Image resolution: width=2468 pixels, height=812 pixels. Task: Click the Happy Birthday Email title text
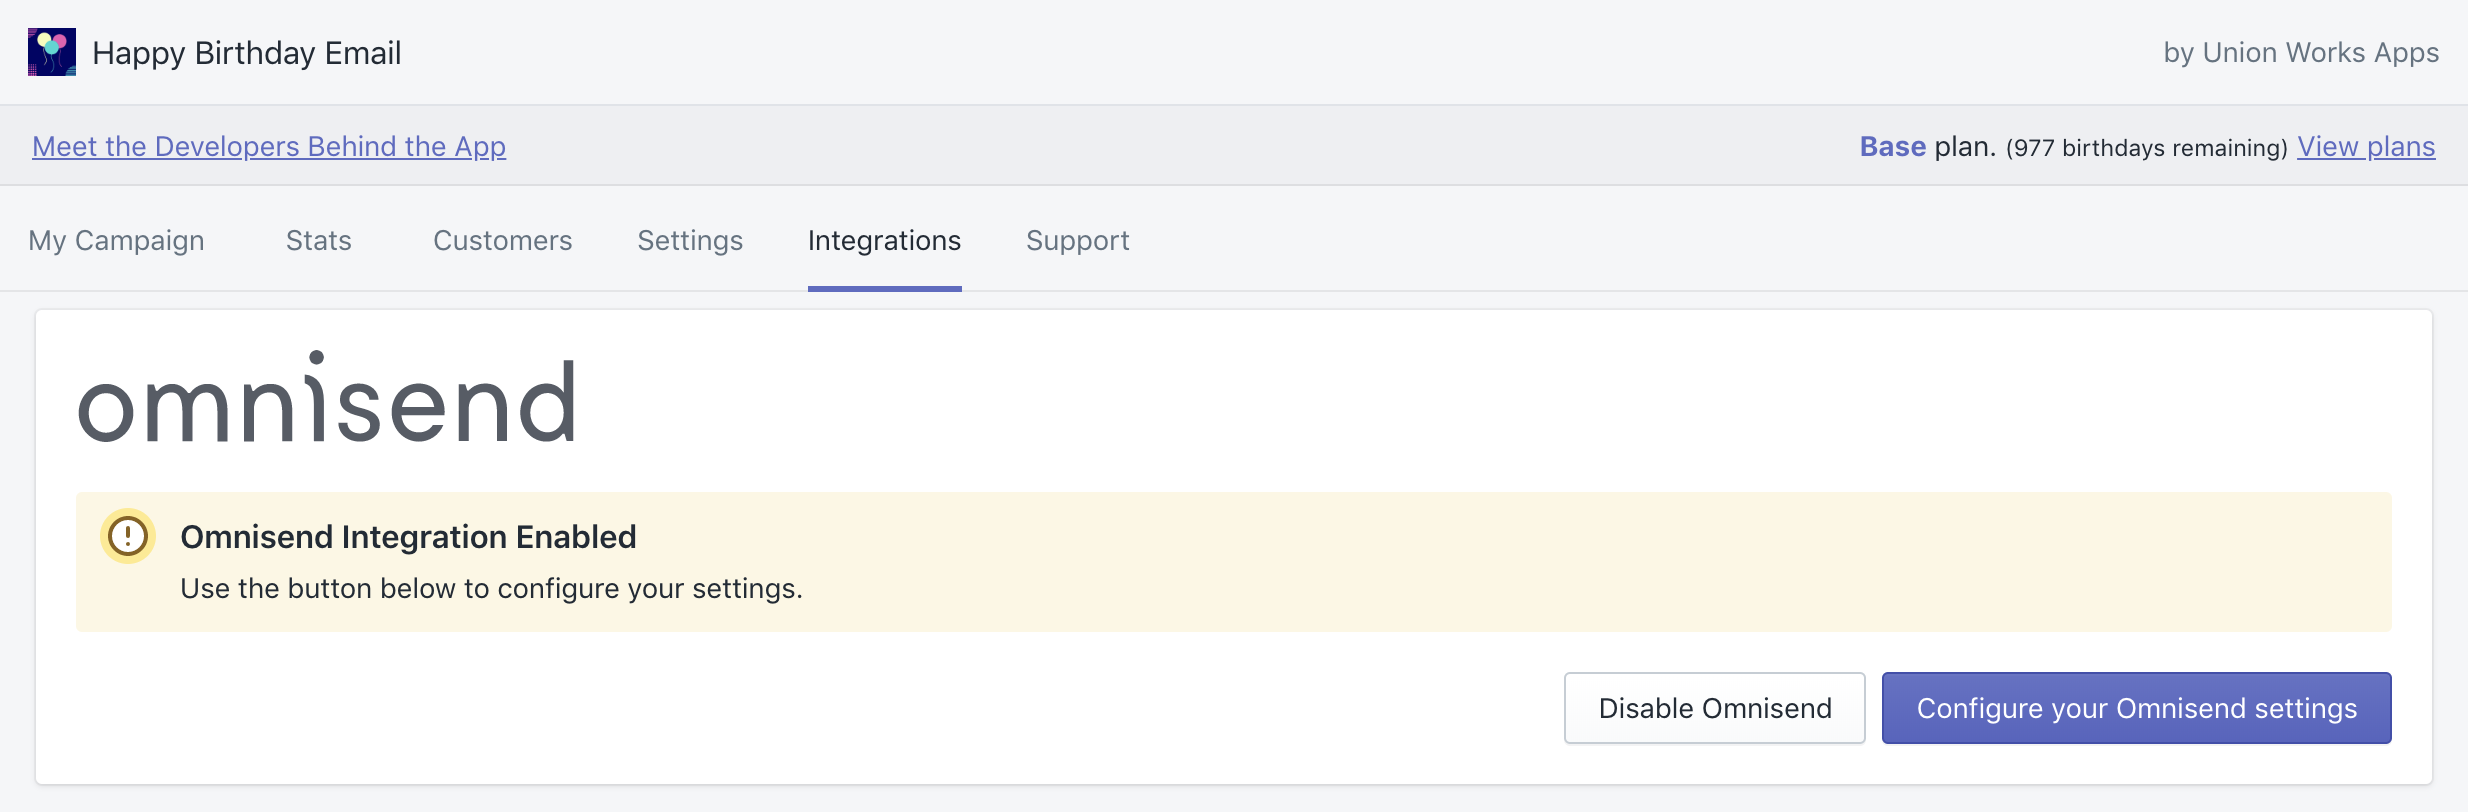(246, 53)
